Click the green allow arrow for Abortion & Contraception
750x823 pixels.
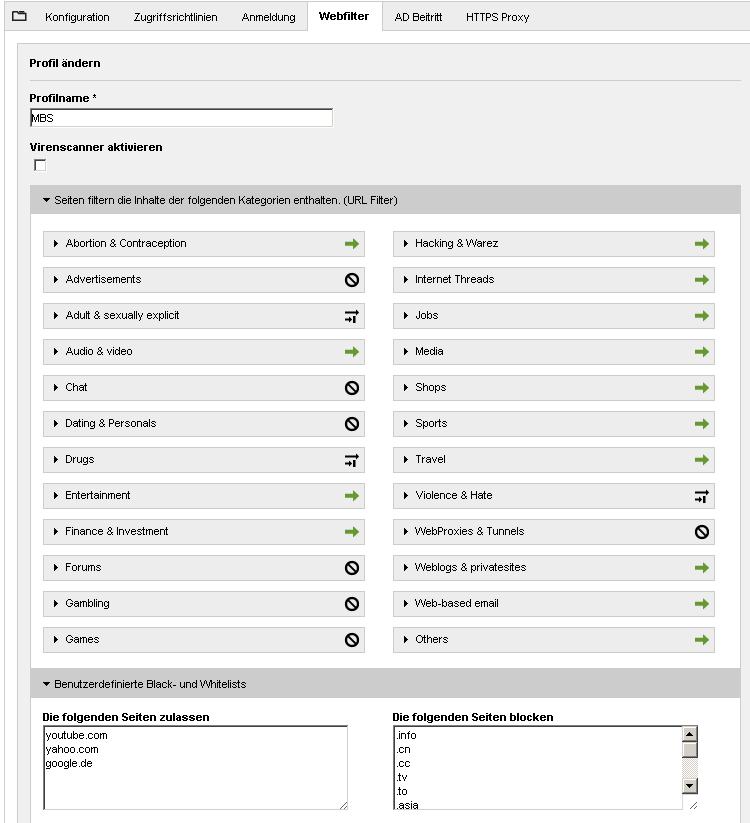tap(352, 244)
